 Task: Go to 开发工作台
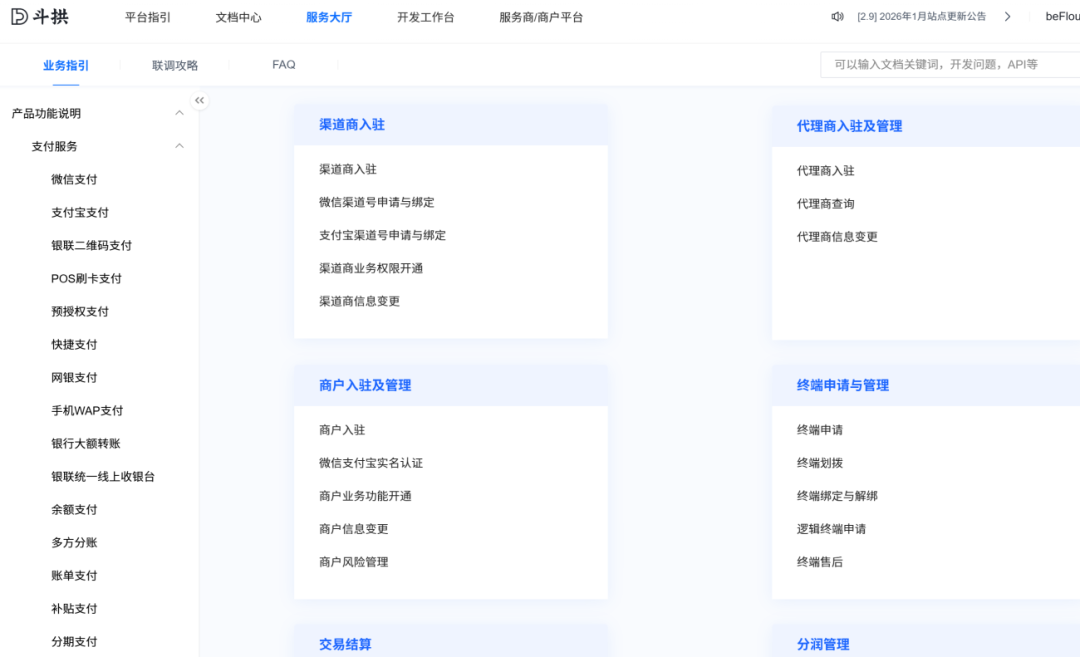click(426, 17)
